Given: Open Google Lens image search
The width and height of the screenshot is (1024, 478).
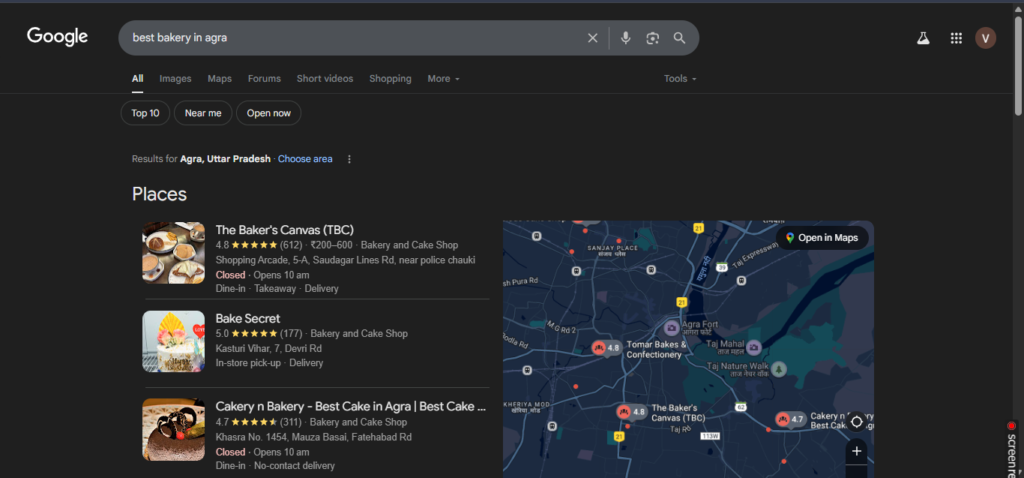Looking at the screenshot, I should pos(652,38).
